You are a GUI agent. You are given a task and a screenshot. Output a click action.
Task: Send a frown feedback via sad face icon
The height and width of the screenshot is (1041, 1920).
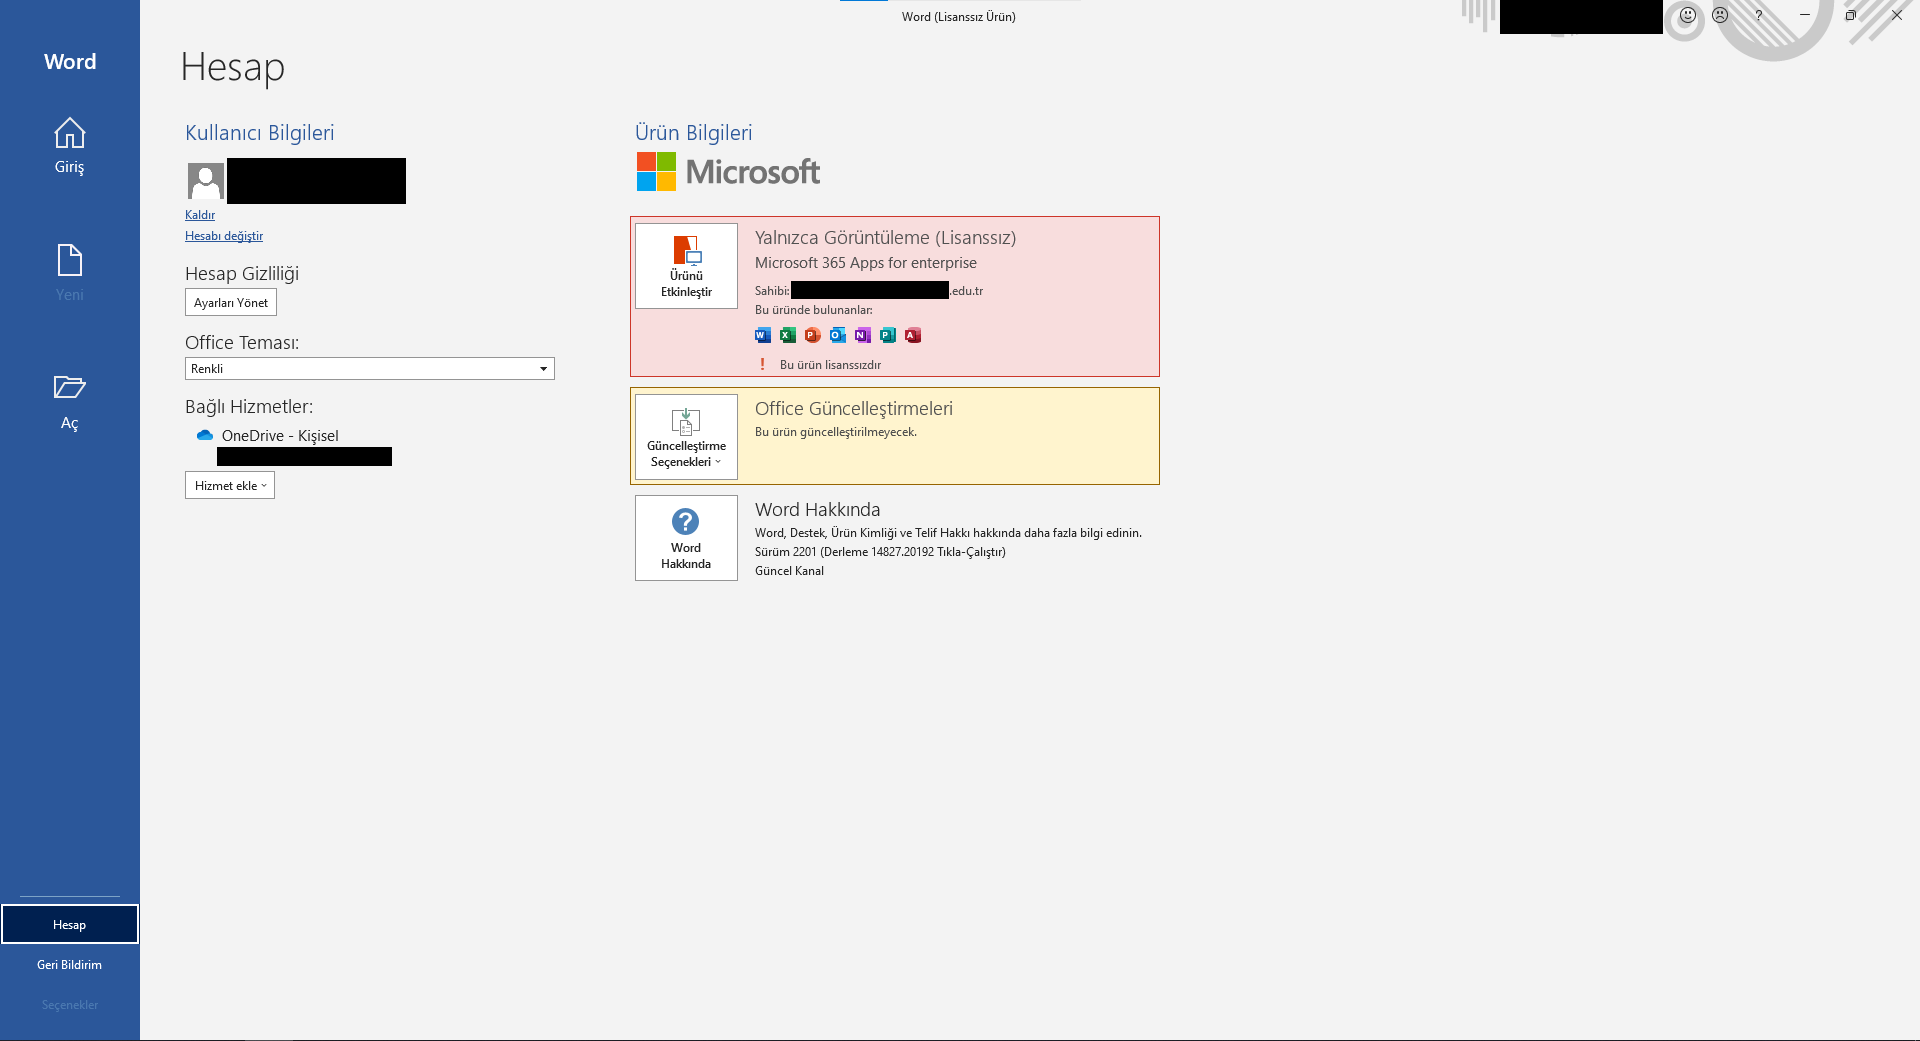(x=1720, y=15)
